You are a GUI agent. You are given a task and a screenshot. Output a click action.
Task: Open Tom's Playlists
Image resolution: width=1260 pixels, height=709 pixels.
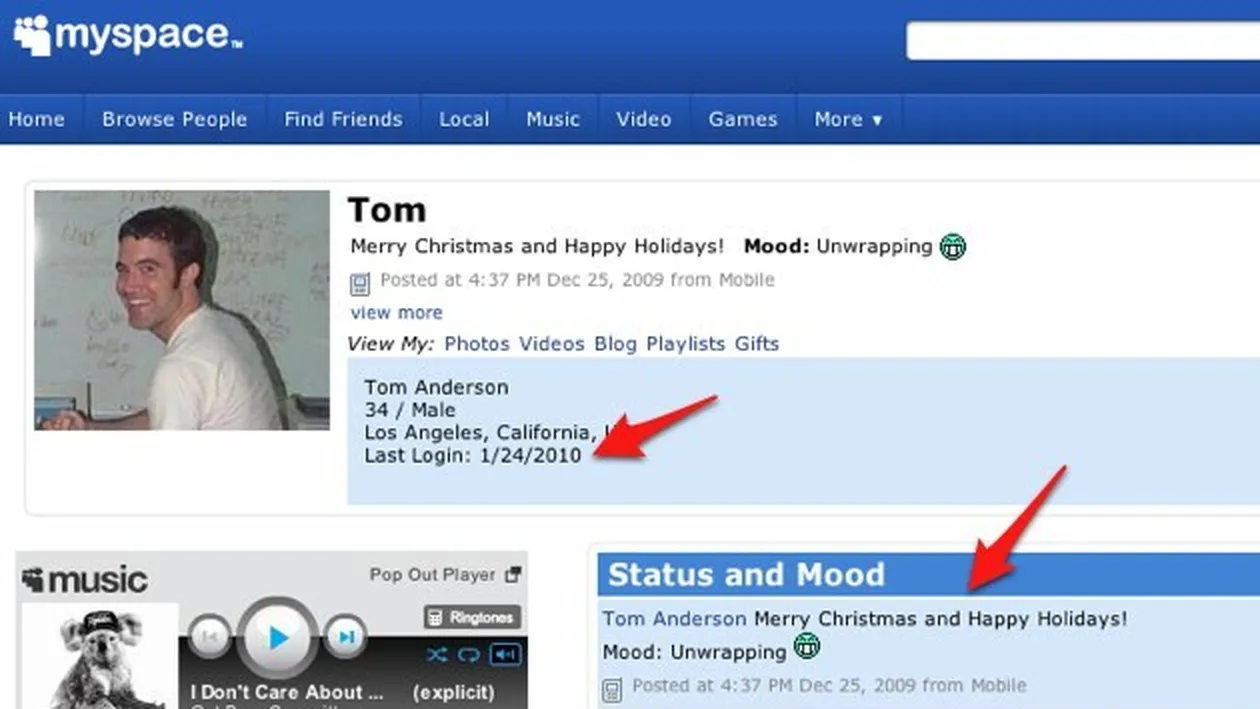pos(687,343)
